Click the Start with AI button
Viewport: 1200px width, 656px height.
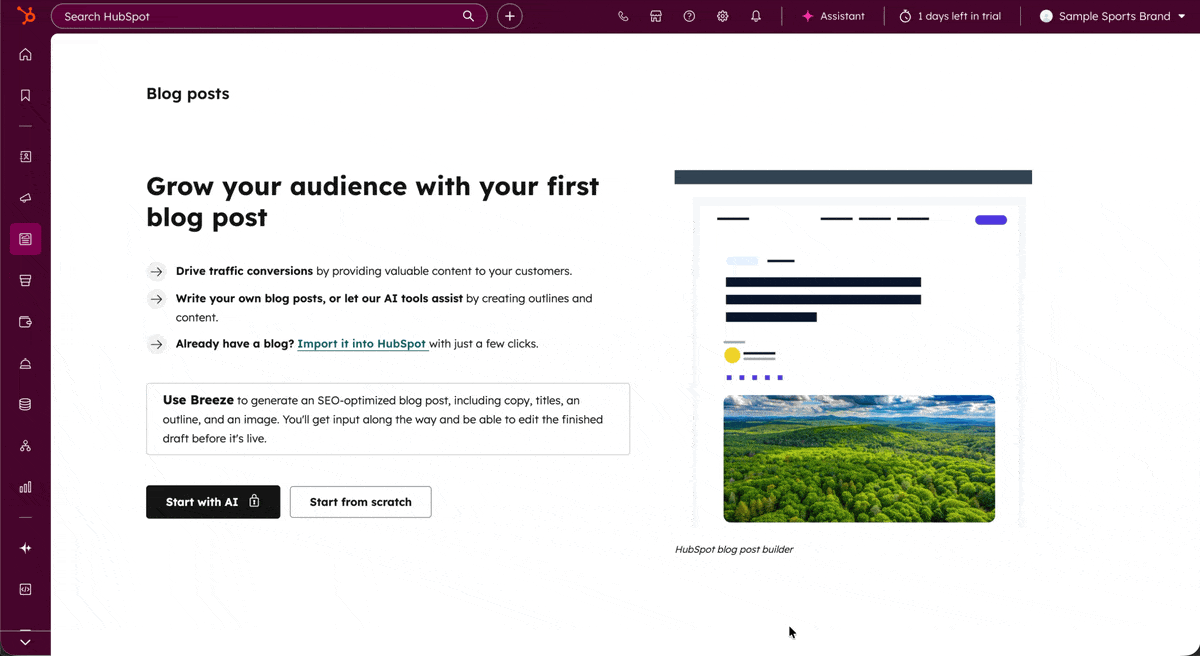213,502
